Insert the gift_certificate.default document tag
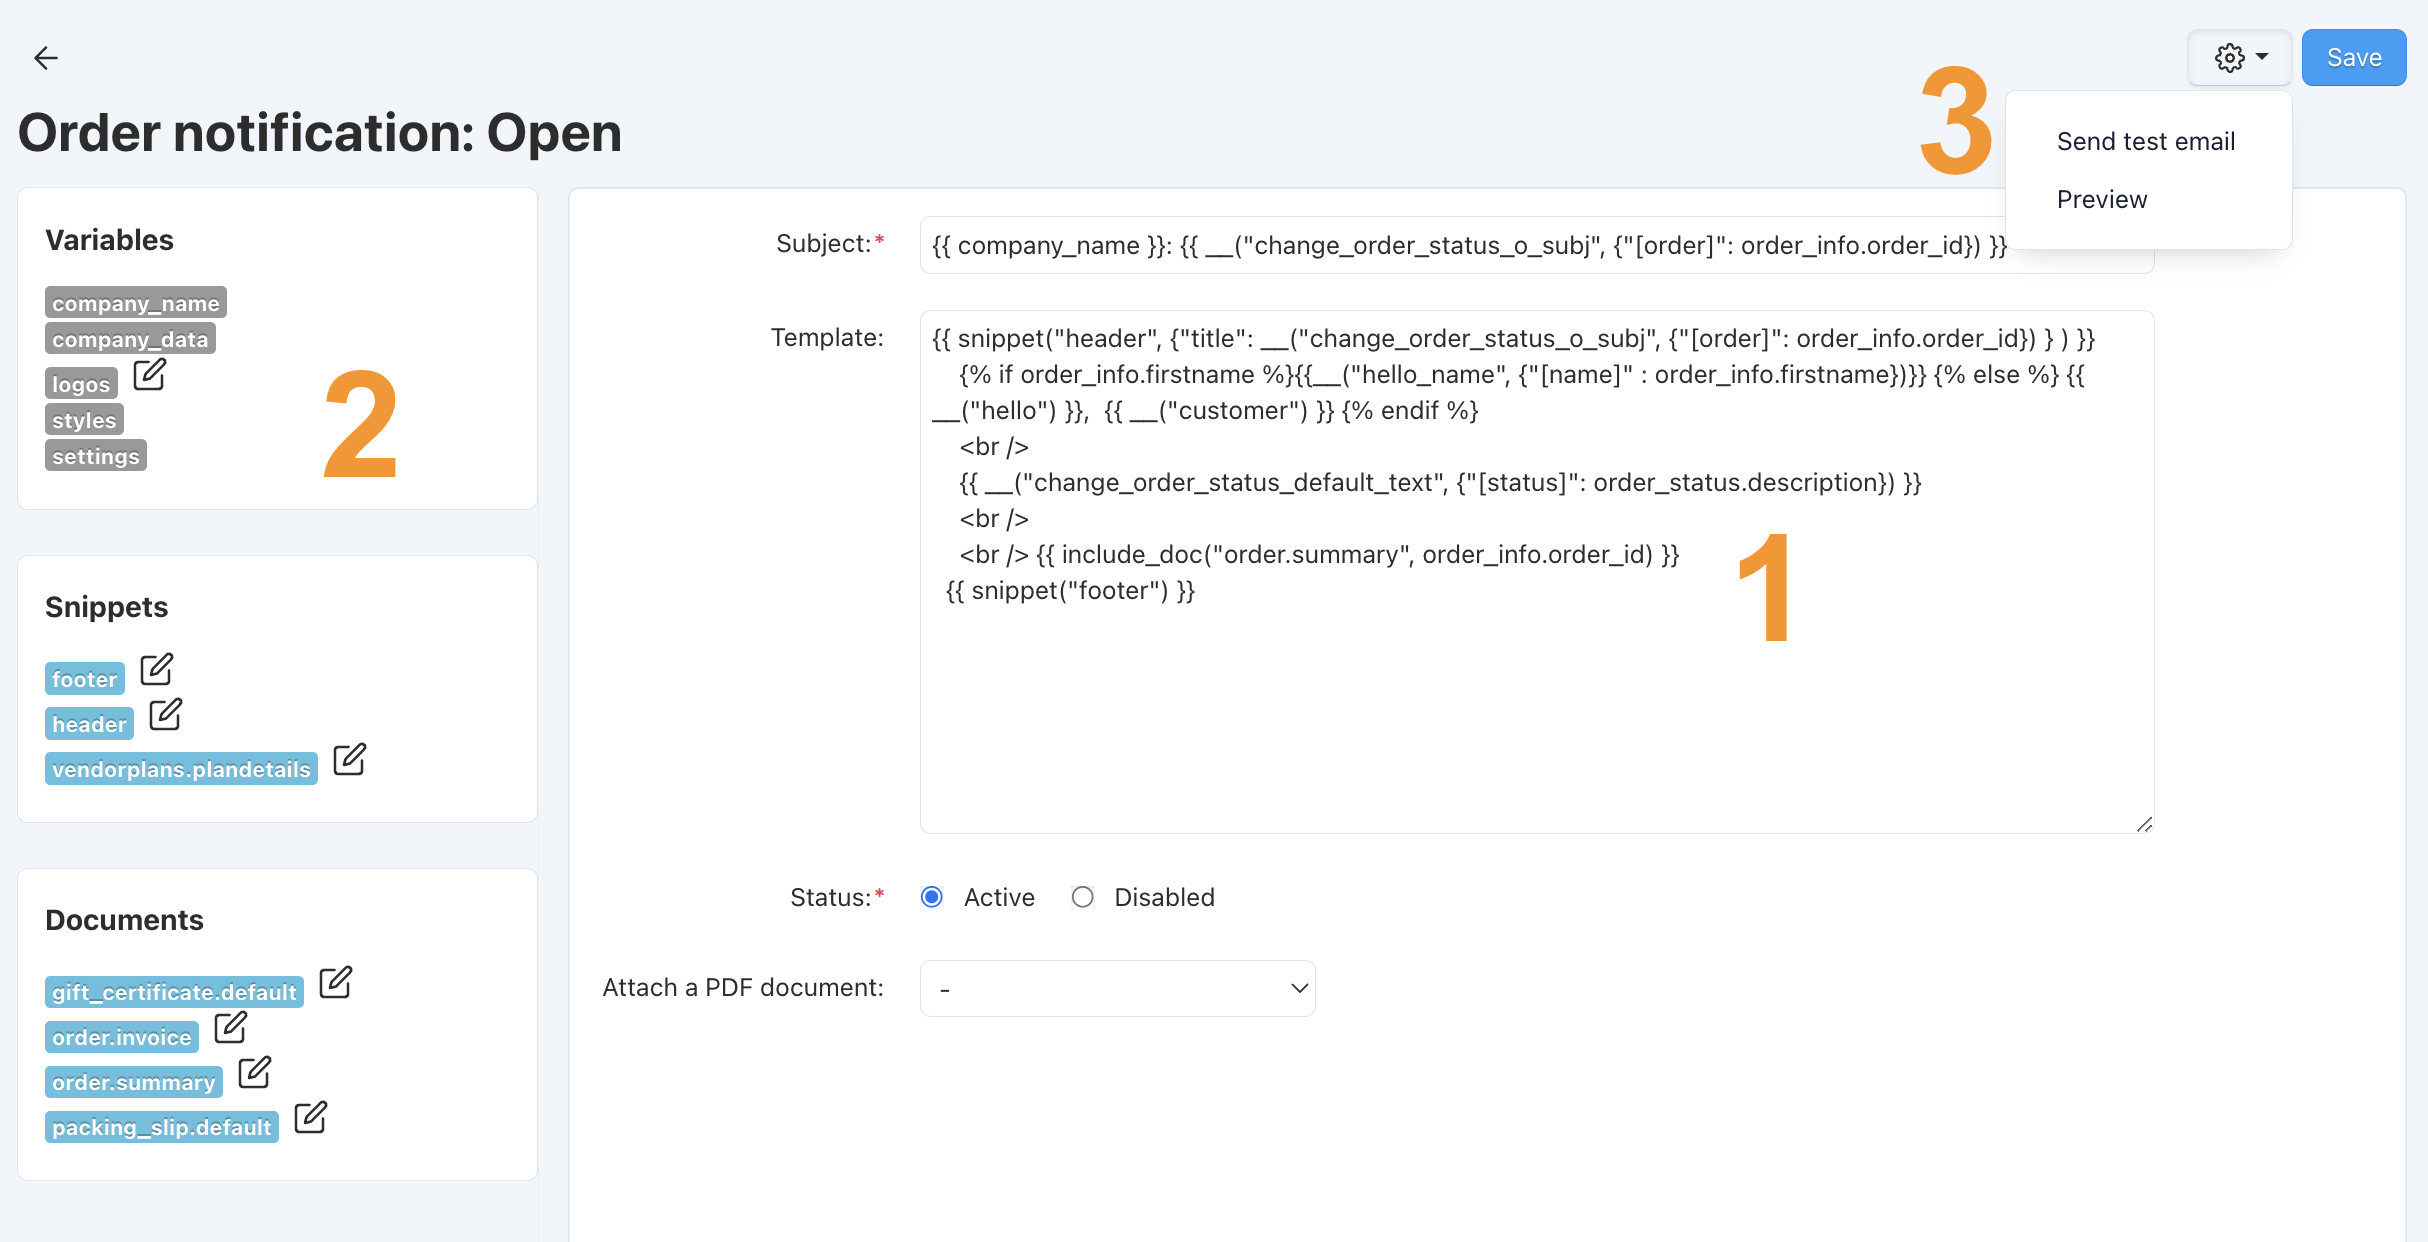 click(174, 992)
